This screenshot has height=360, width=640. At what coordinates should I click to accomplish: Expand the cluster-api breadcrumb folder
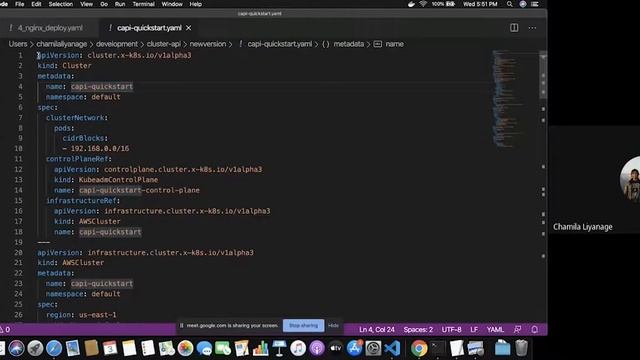tap(164, 44)
